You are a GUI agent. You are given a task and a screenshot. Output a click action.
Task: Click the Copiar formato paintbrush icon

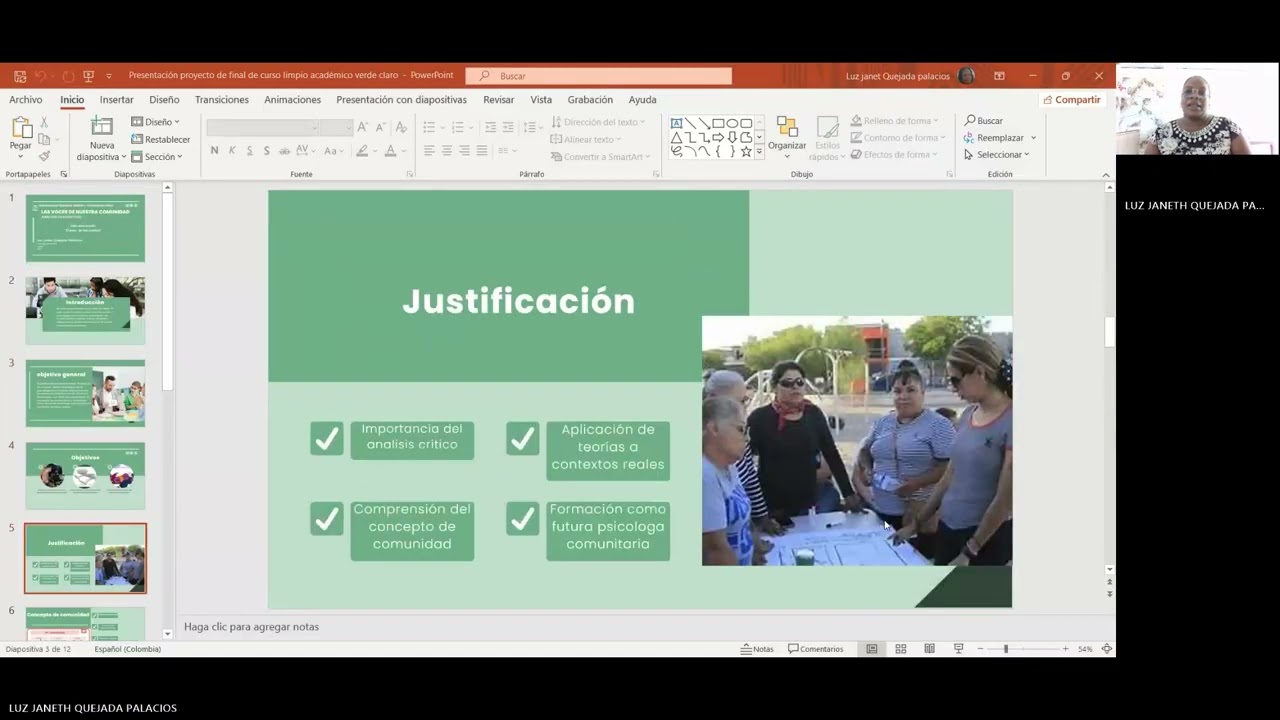pos(44,156)
